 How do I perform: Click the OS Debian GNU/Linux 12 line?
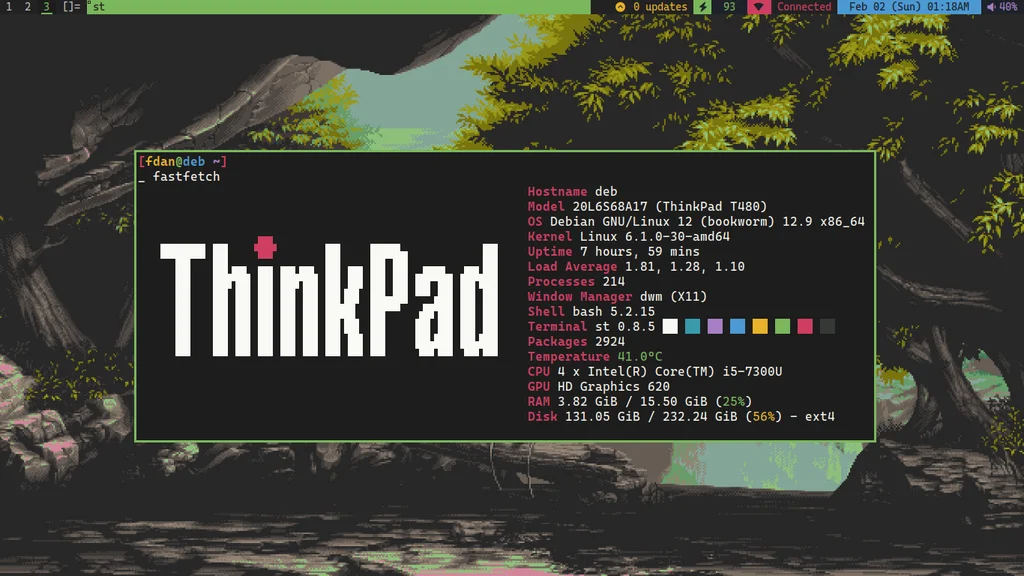(x=696, y=221)
